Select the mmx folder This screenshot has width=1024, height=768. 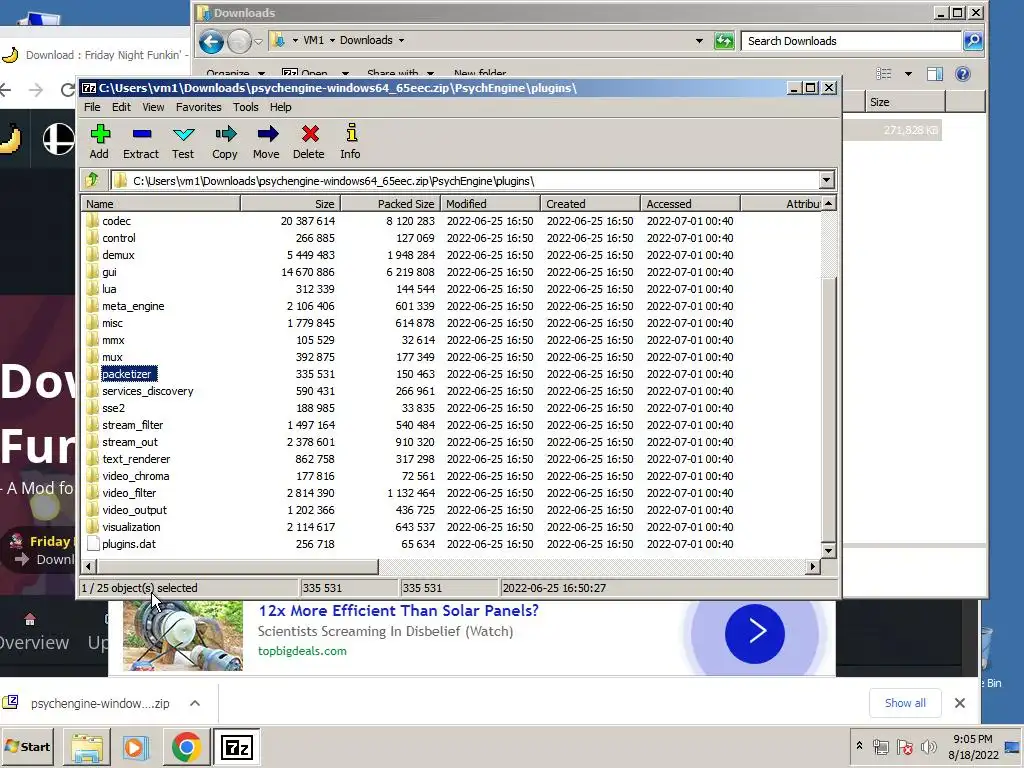click(x=113, y=340)
